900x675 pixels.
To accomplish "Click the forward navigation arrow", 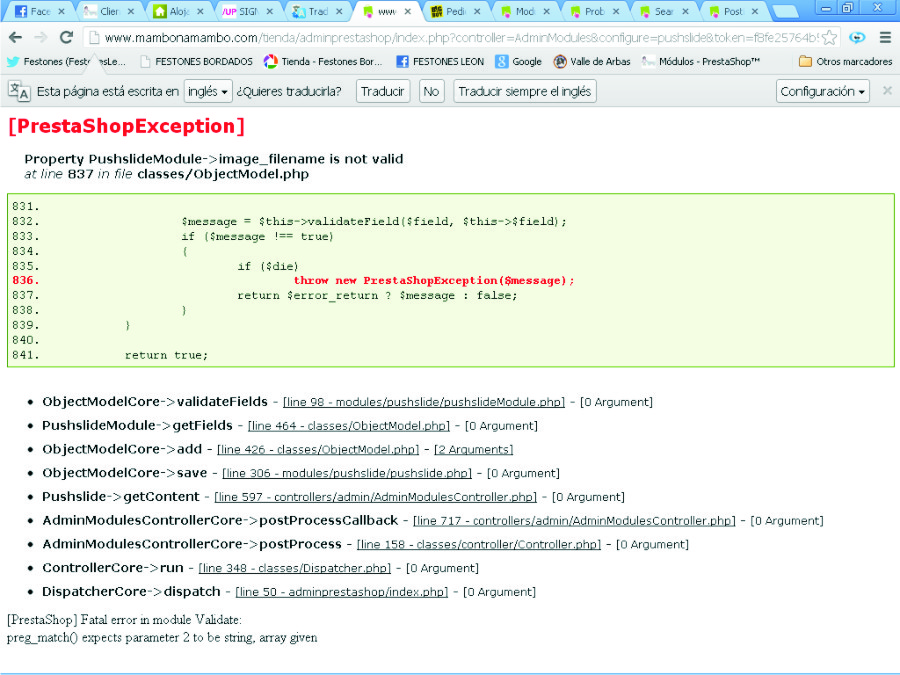I will (41, 37).
